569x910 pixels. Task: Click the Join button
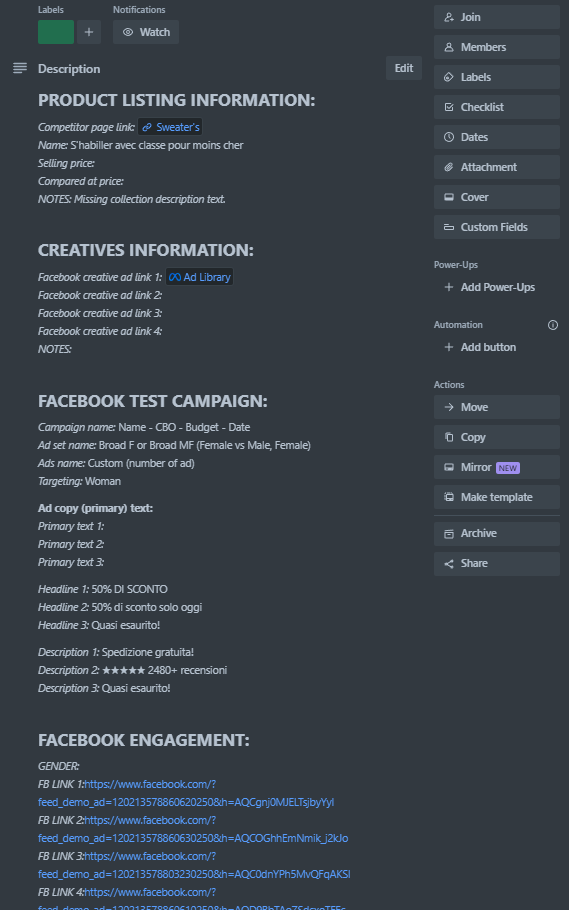pyautogui.click(x=496, y=17)
